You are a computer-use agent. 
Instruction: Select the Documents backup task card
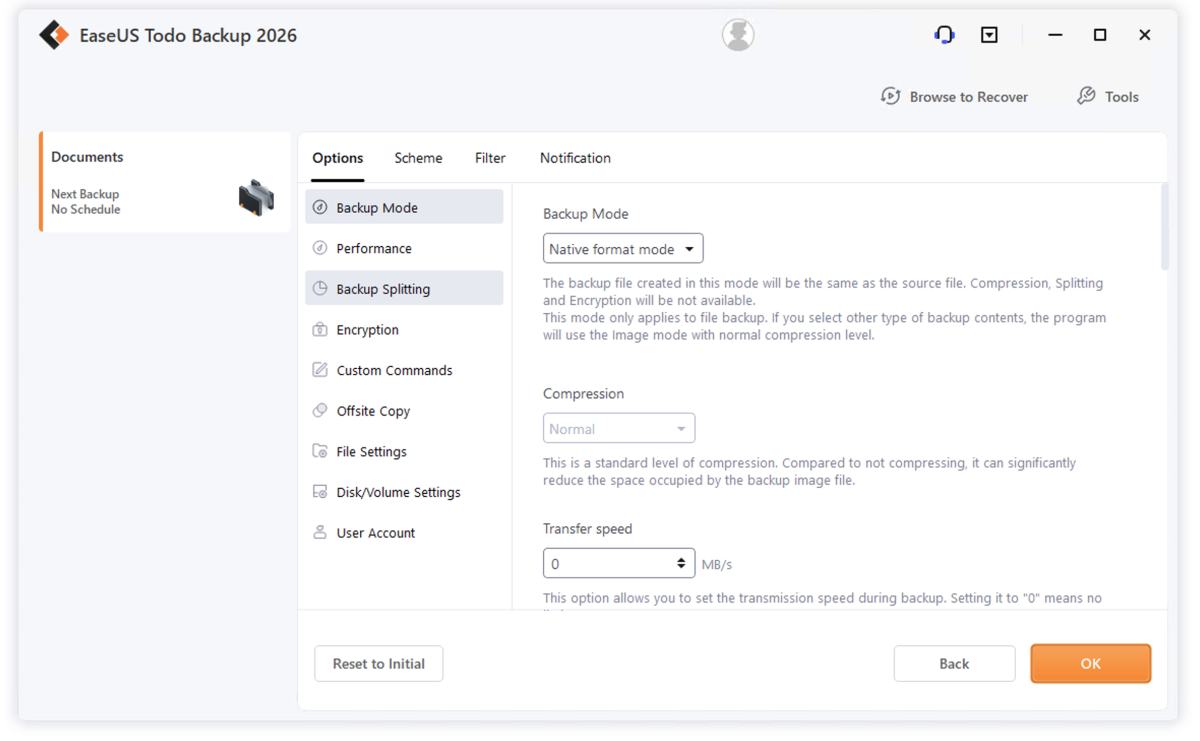165,182
